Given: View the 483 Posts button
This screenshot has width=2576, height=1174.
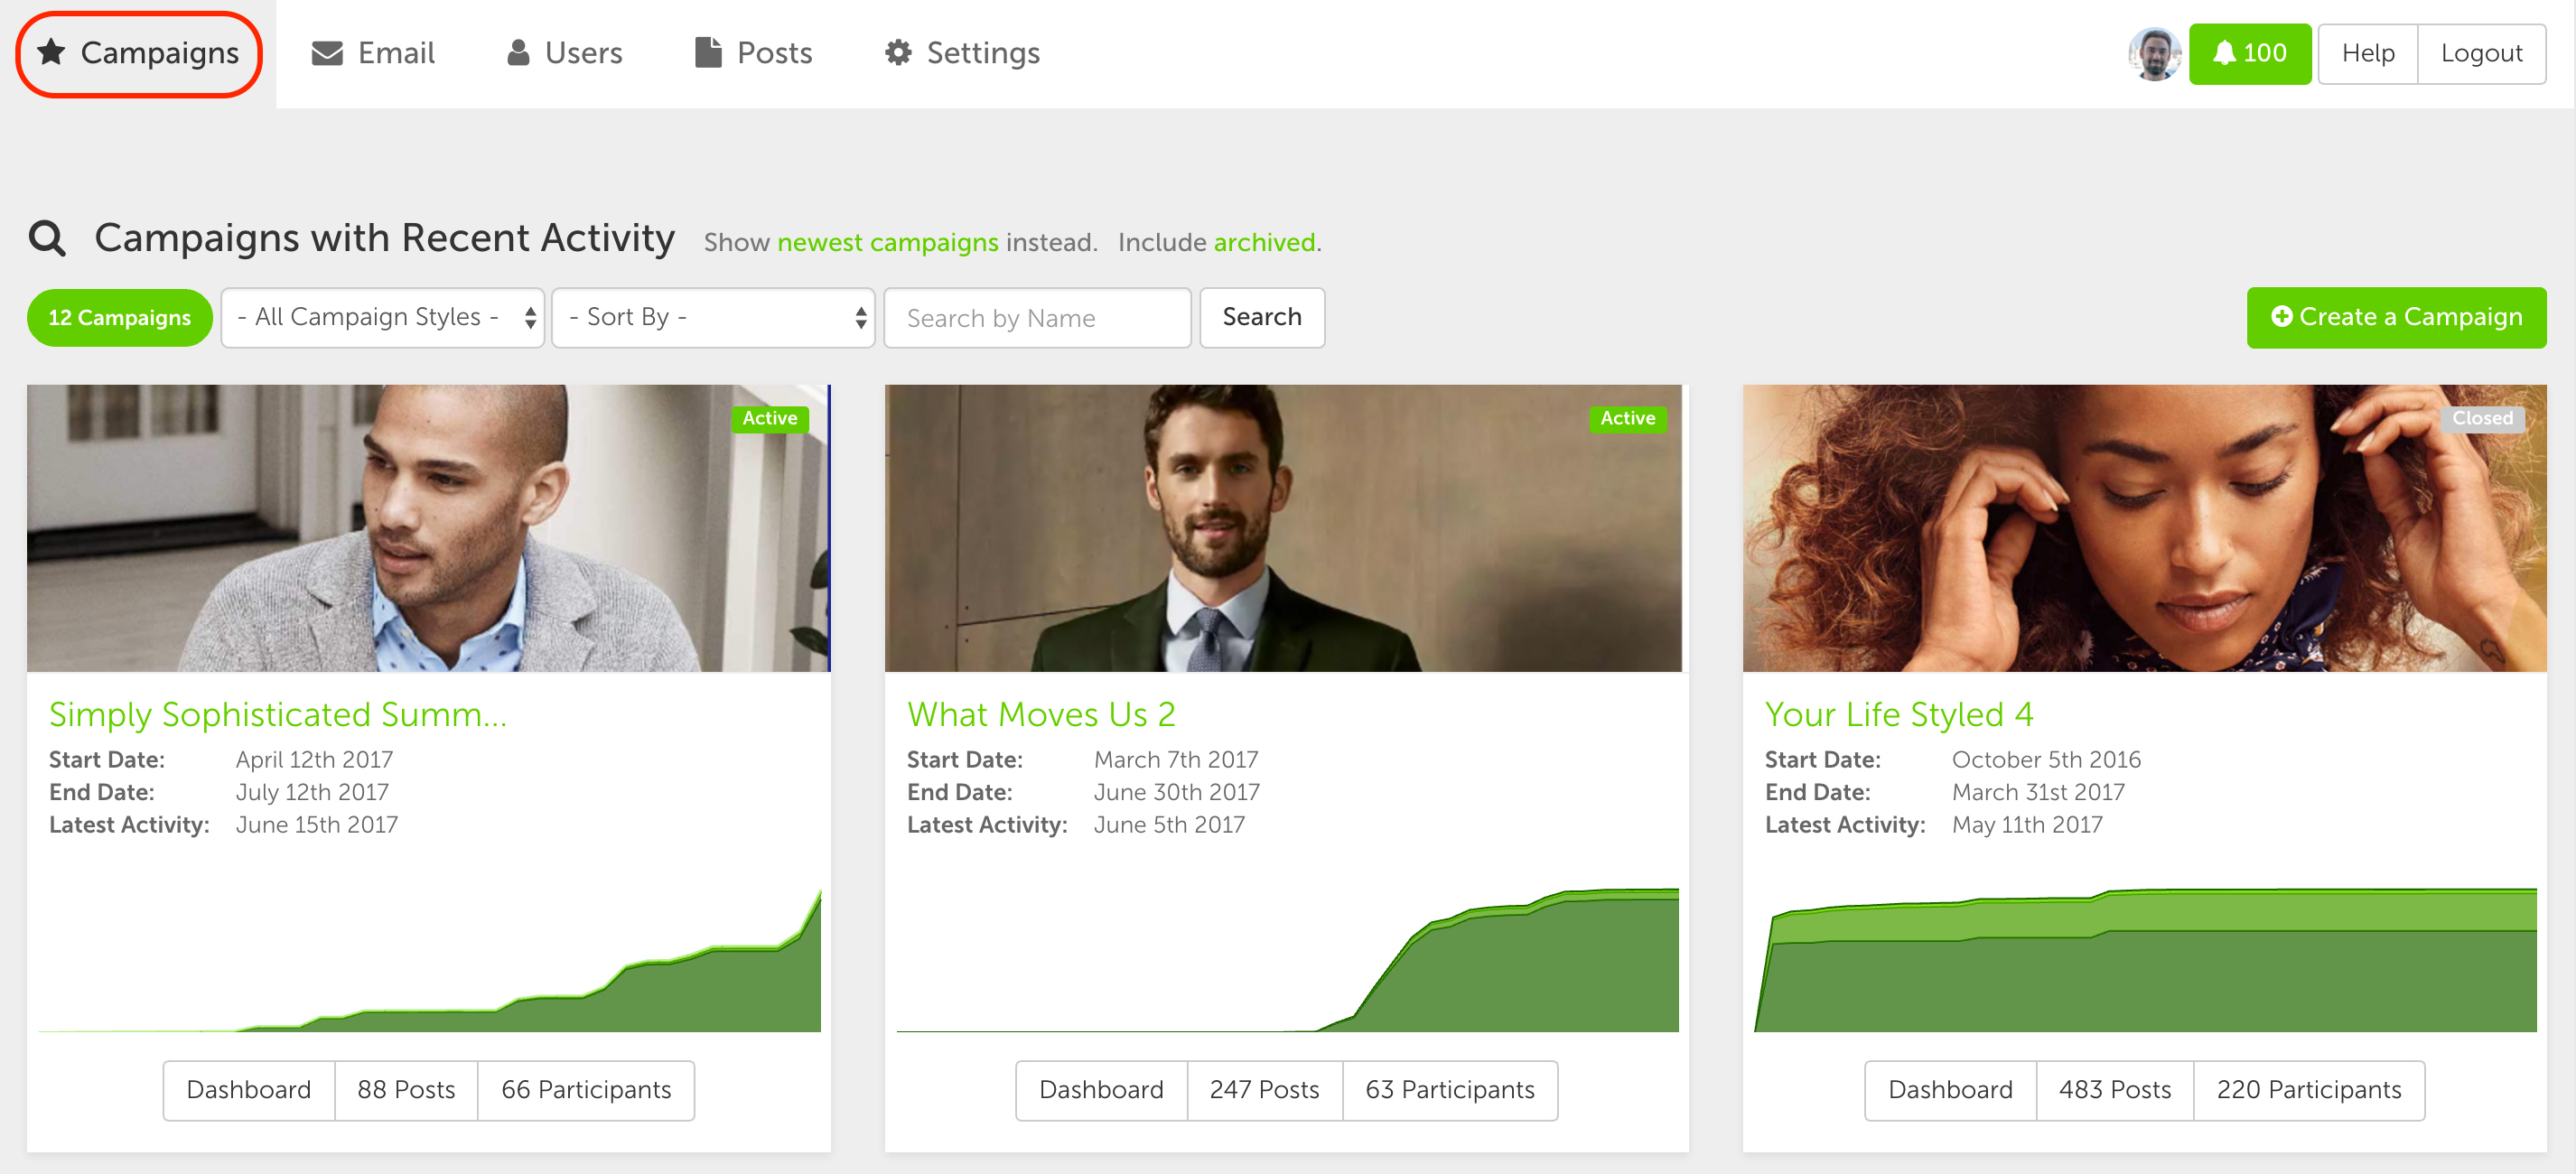Looking at the screenshot, I should (2114, 1090).
